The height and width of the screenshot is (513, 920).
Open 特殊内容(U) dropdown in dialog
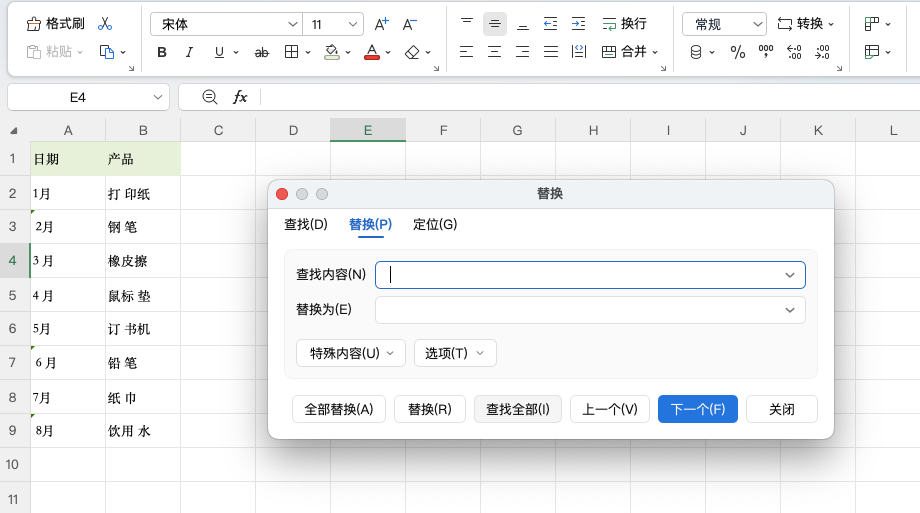(351, 353)
